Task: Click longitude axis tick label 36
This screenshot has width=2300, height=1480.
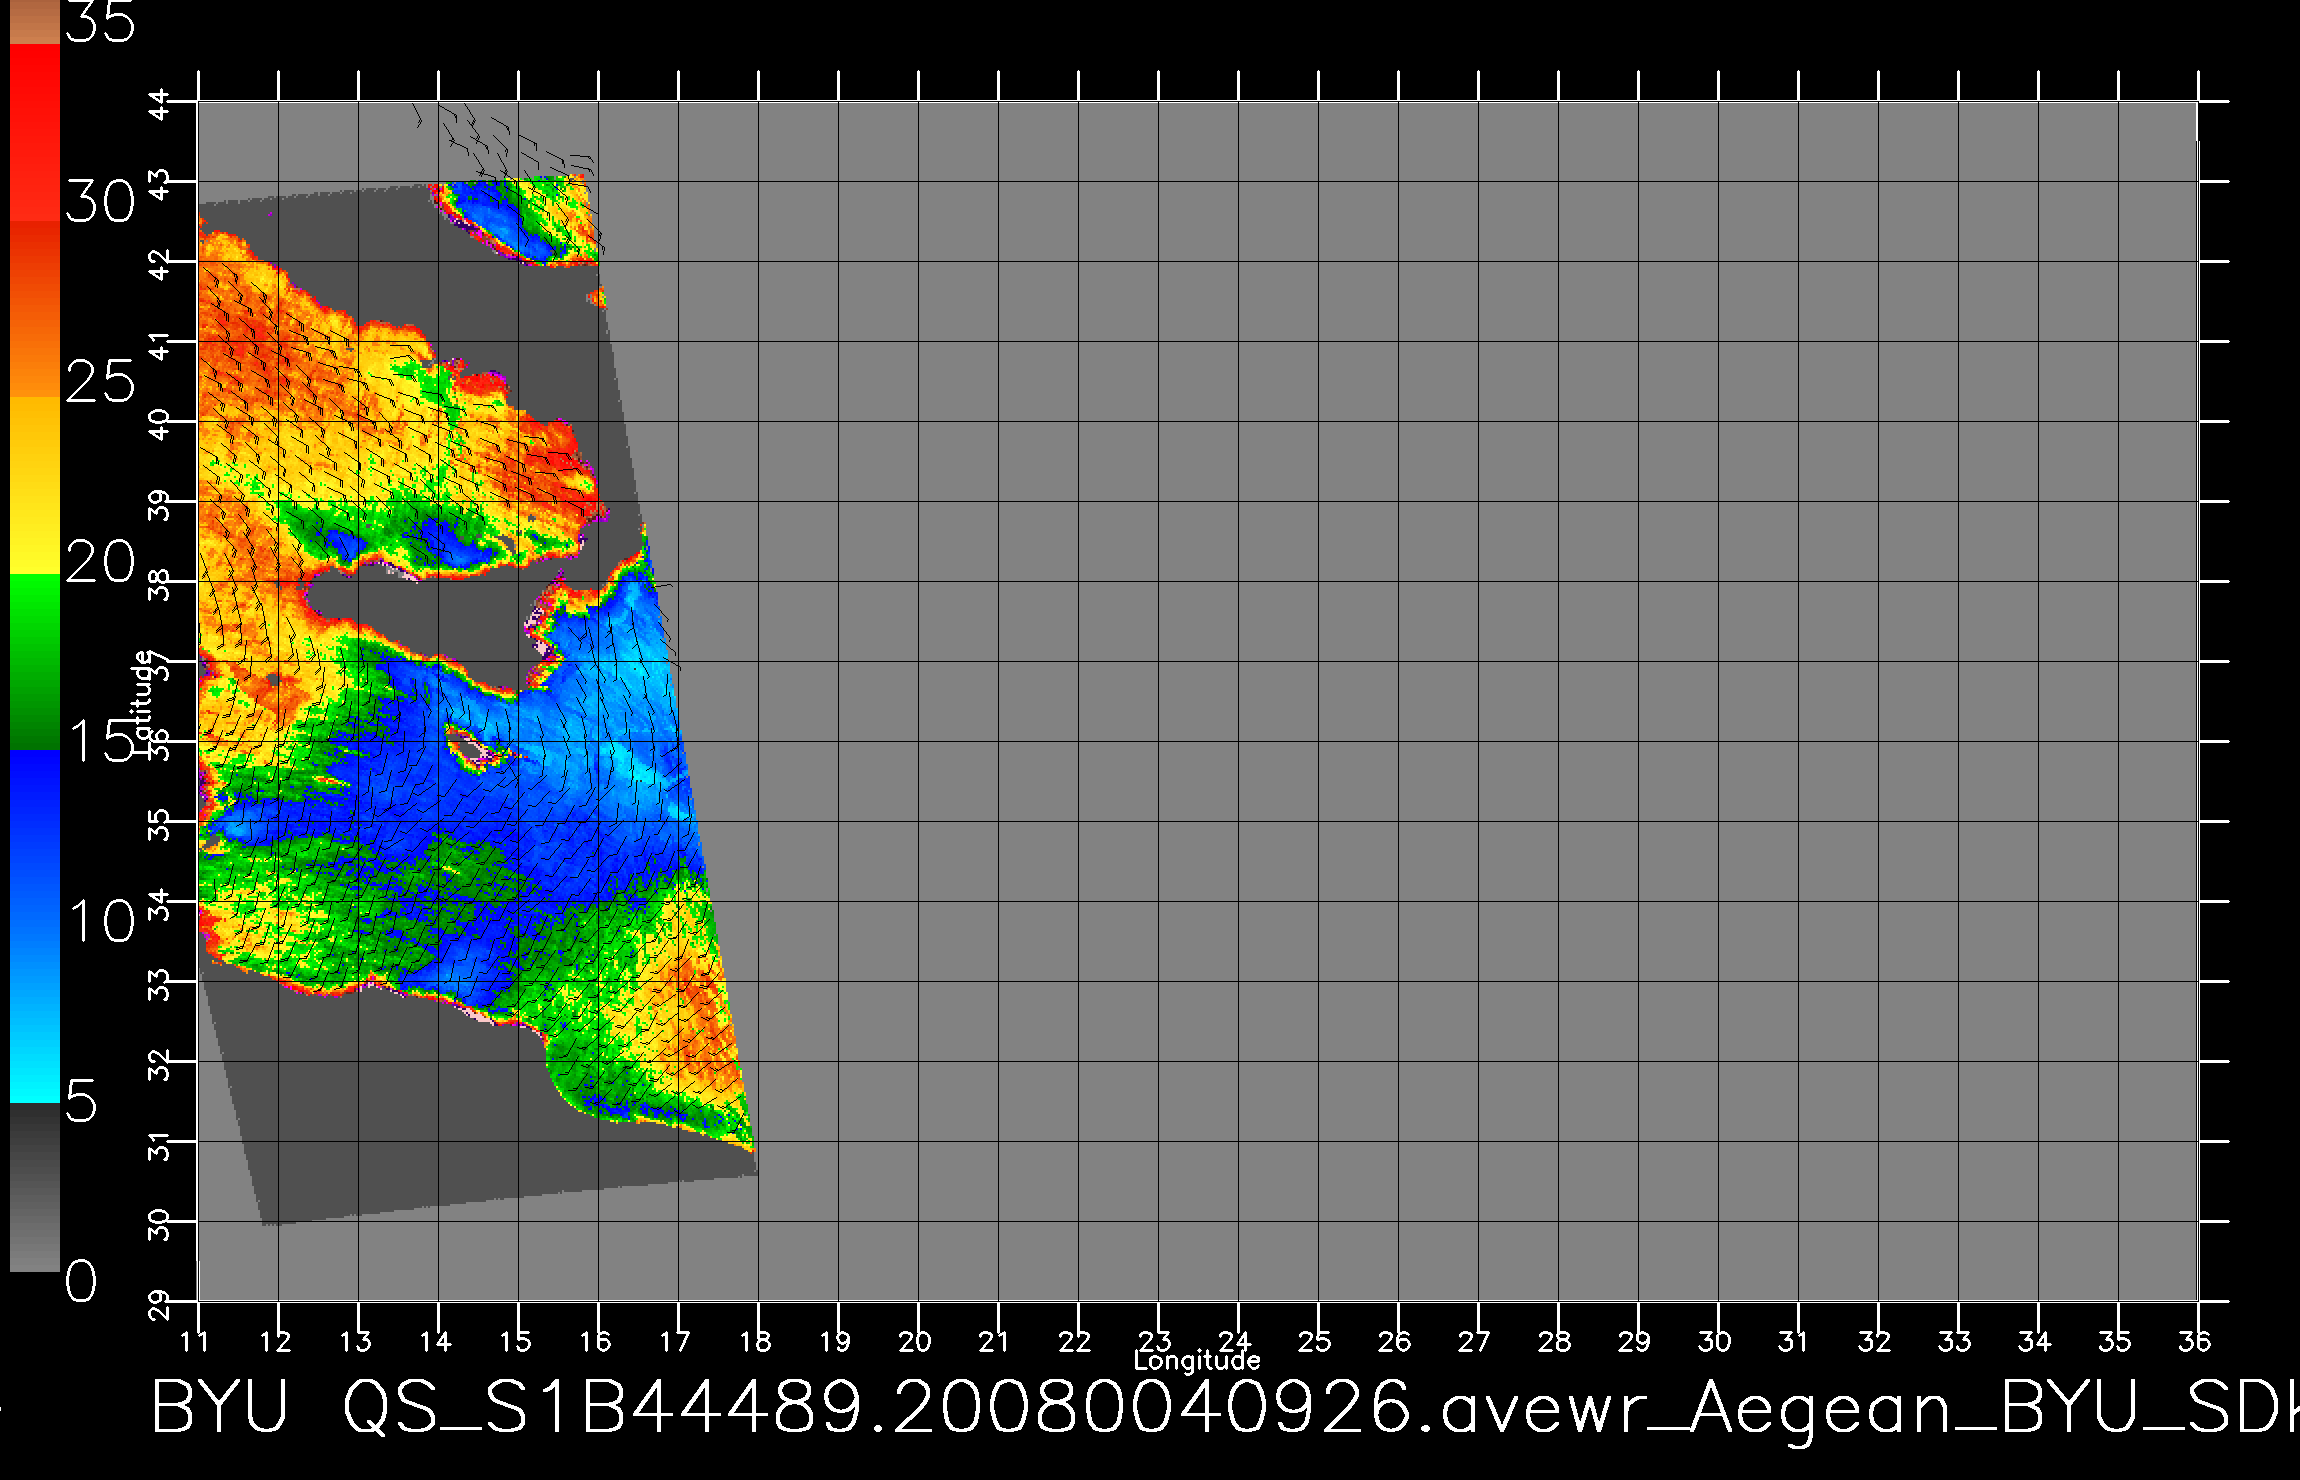Action: (x=2195, y=1341)
